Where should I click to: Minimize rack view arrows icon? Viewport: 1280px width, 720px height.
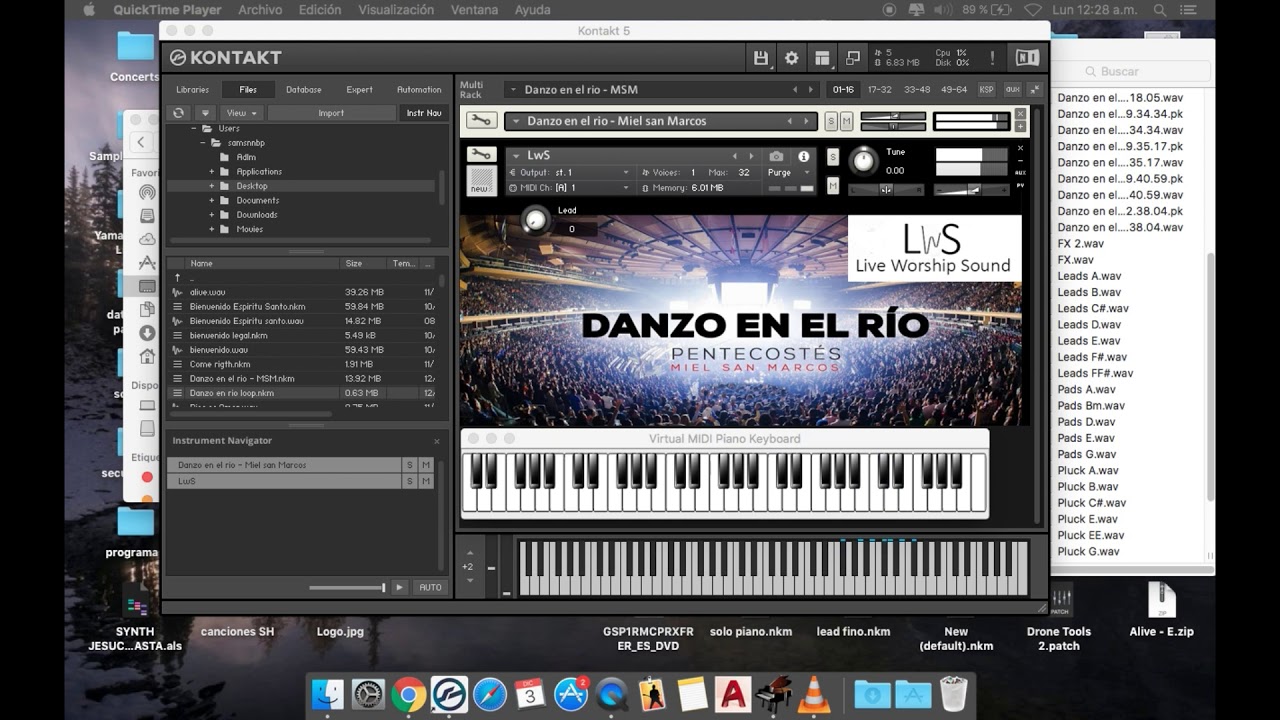(x=1033, y=90)
